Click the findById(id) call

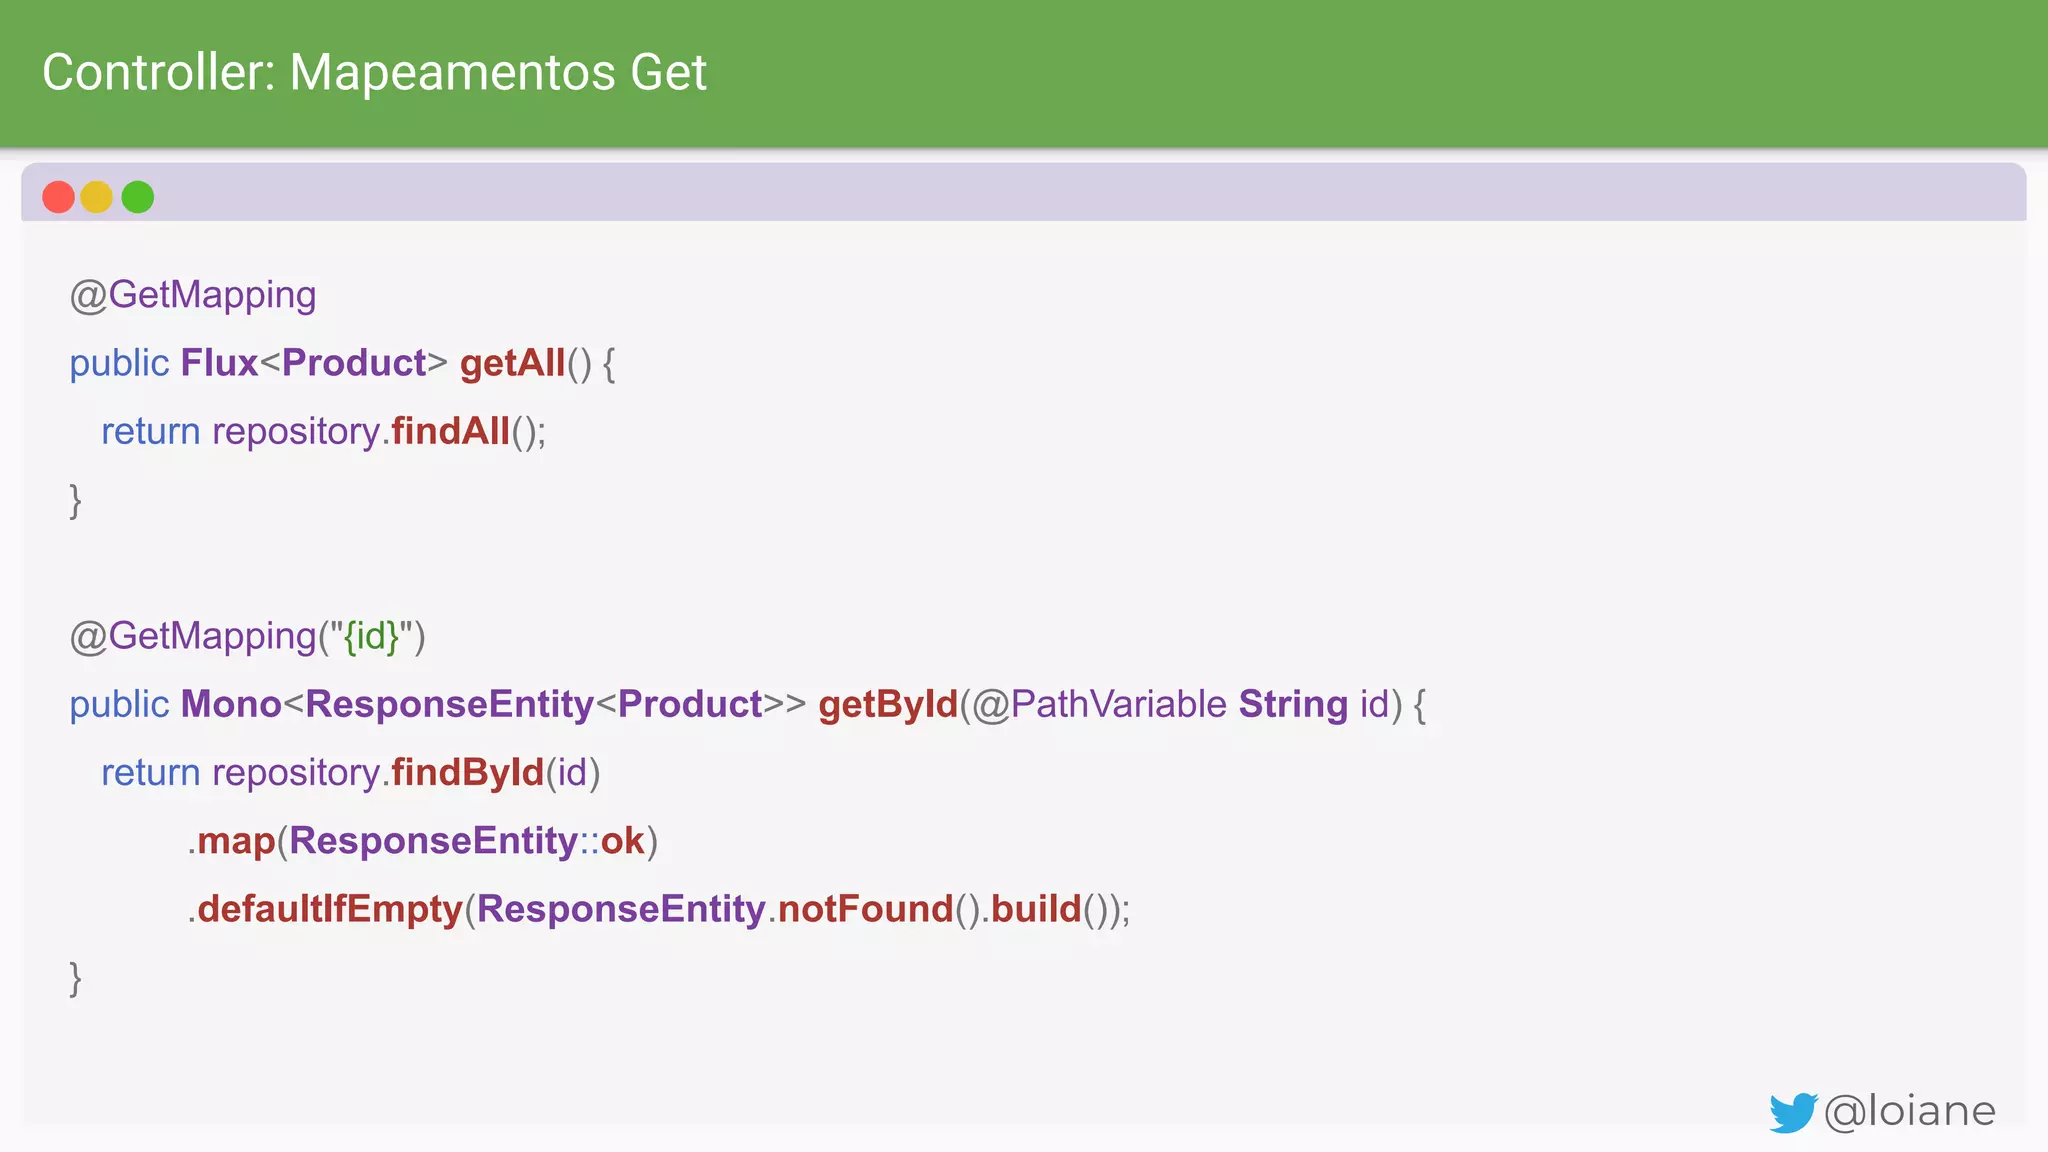point(496,773)
